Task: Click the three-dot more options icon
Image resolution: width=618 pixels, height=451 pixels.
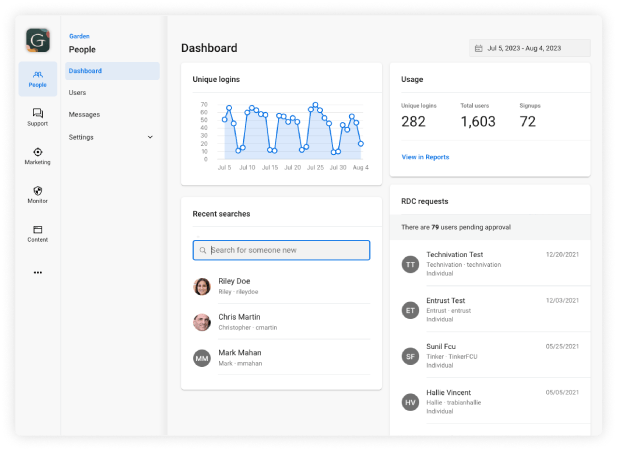Action: tap(38, 272)
